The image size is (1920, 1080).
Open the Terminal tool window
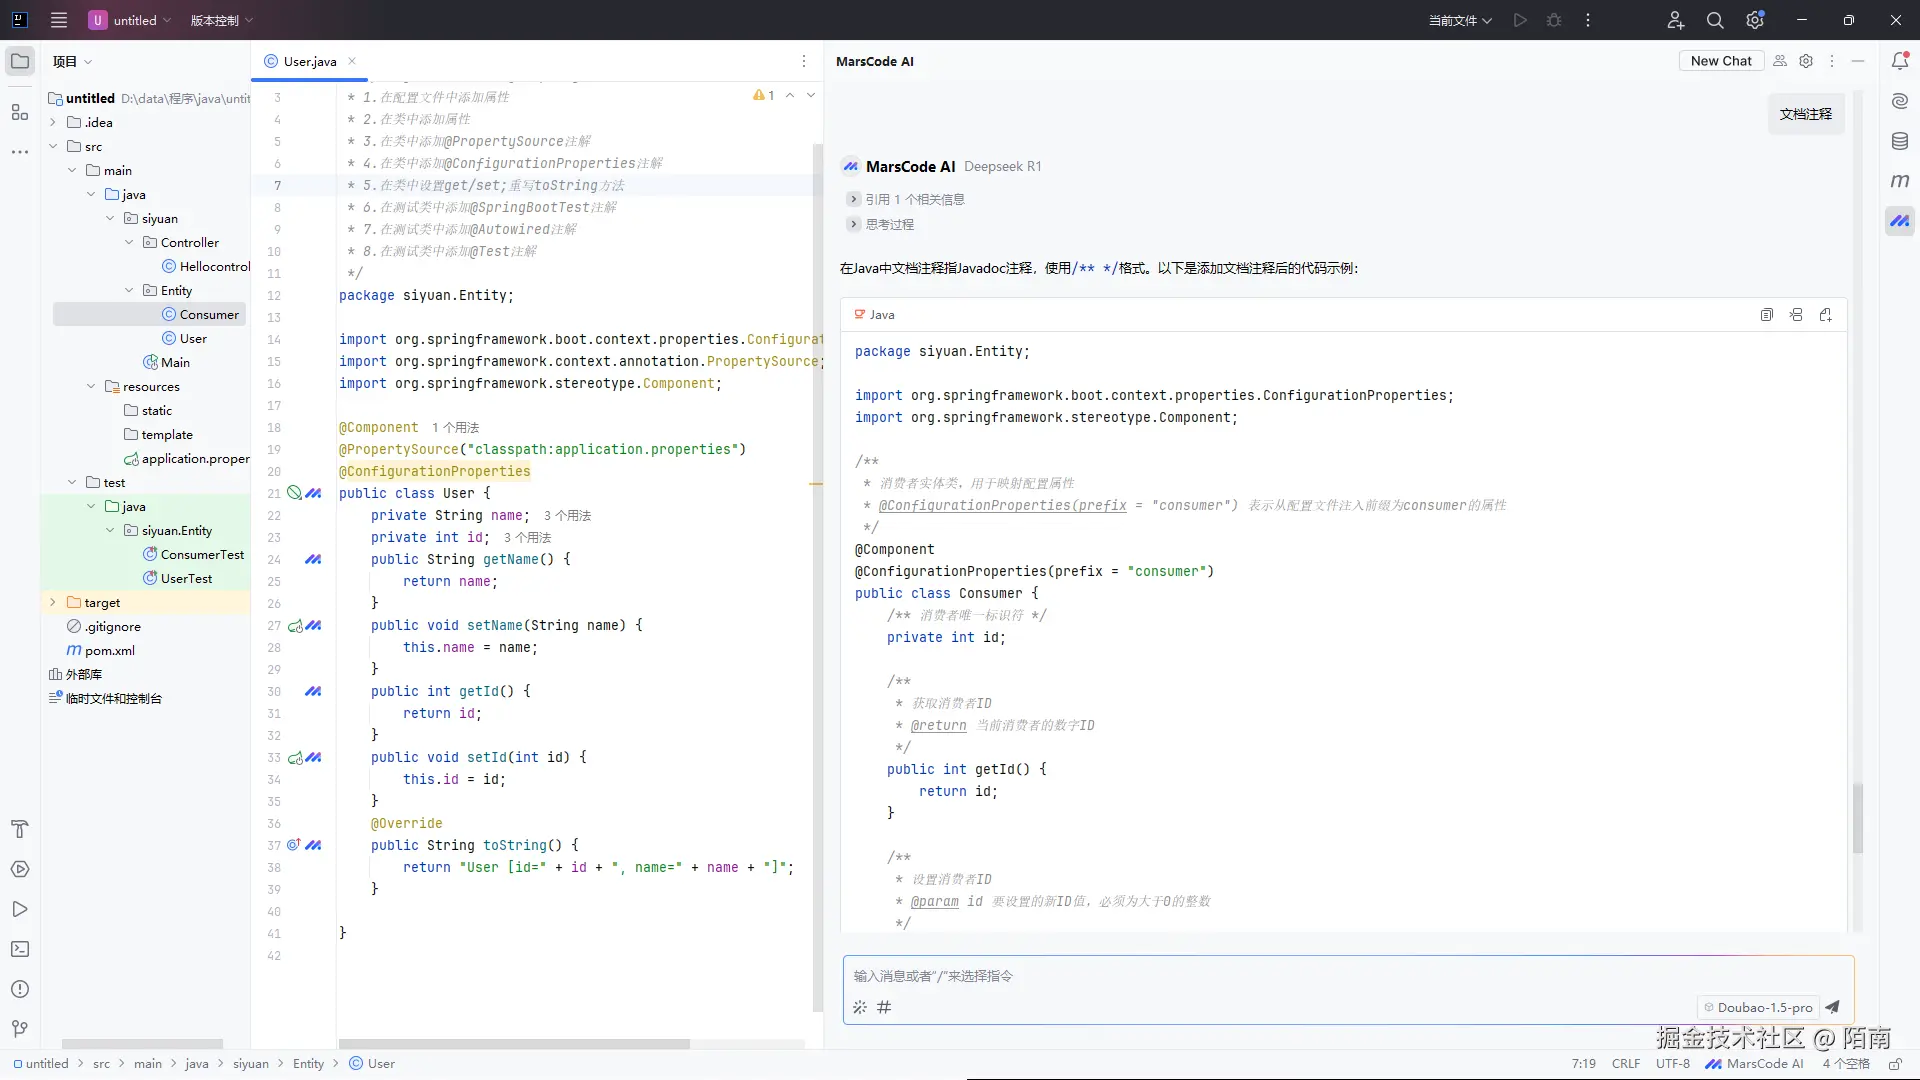[20, 949]
